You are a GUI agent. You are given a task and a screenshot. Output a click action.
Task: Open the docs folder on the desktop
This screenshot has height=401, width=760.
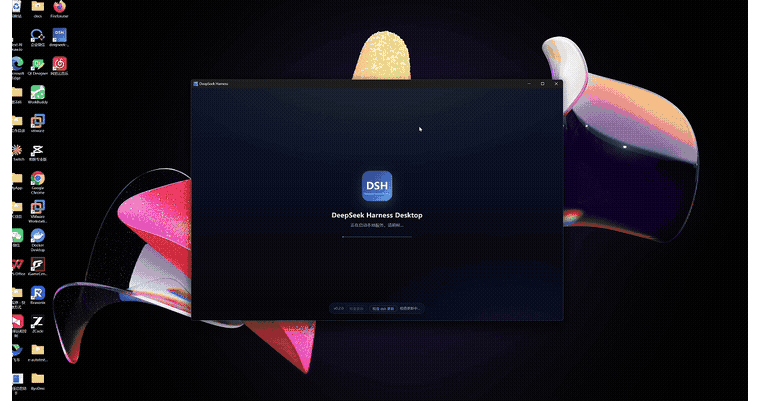tap(38, 9)
